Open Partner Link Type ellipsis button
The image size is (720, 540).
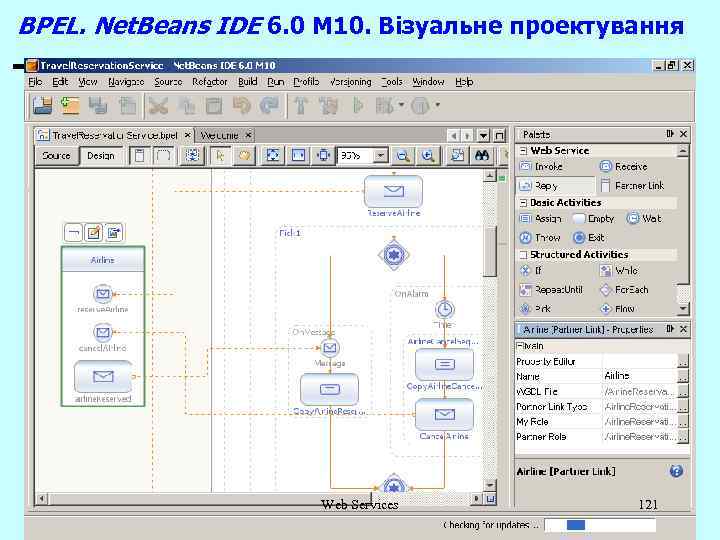click(683, 407)
